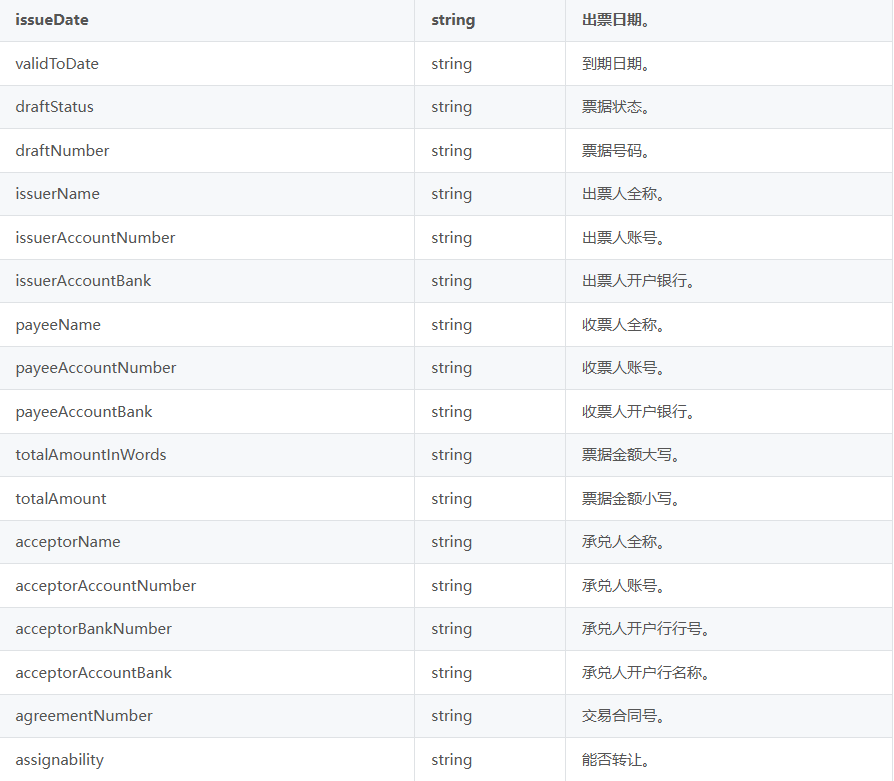
Task: Click the issuerName parameter cell
Action: [x=57, y=194]
